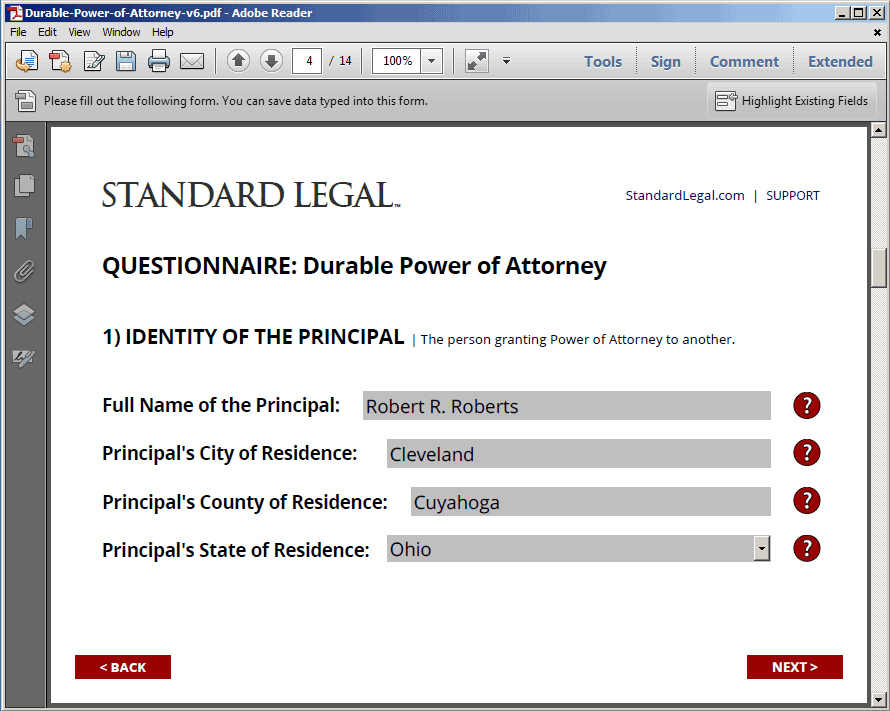Send file by email envelope icon

(192, 61)
